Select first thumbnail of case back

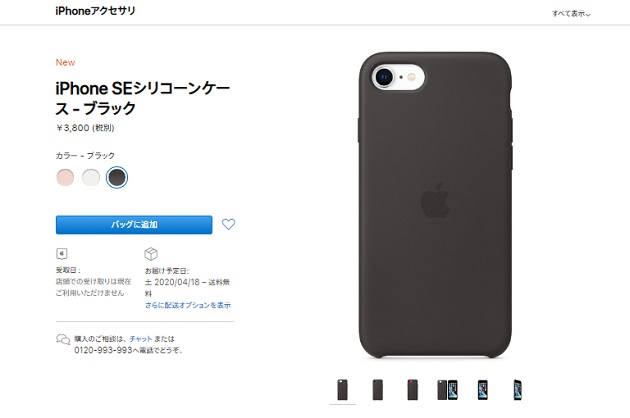(x=343, y=390)
